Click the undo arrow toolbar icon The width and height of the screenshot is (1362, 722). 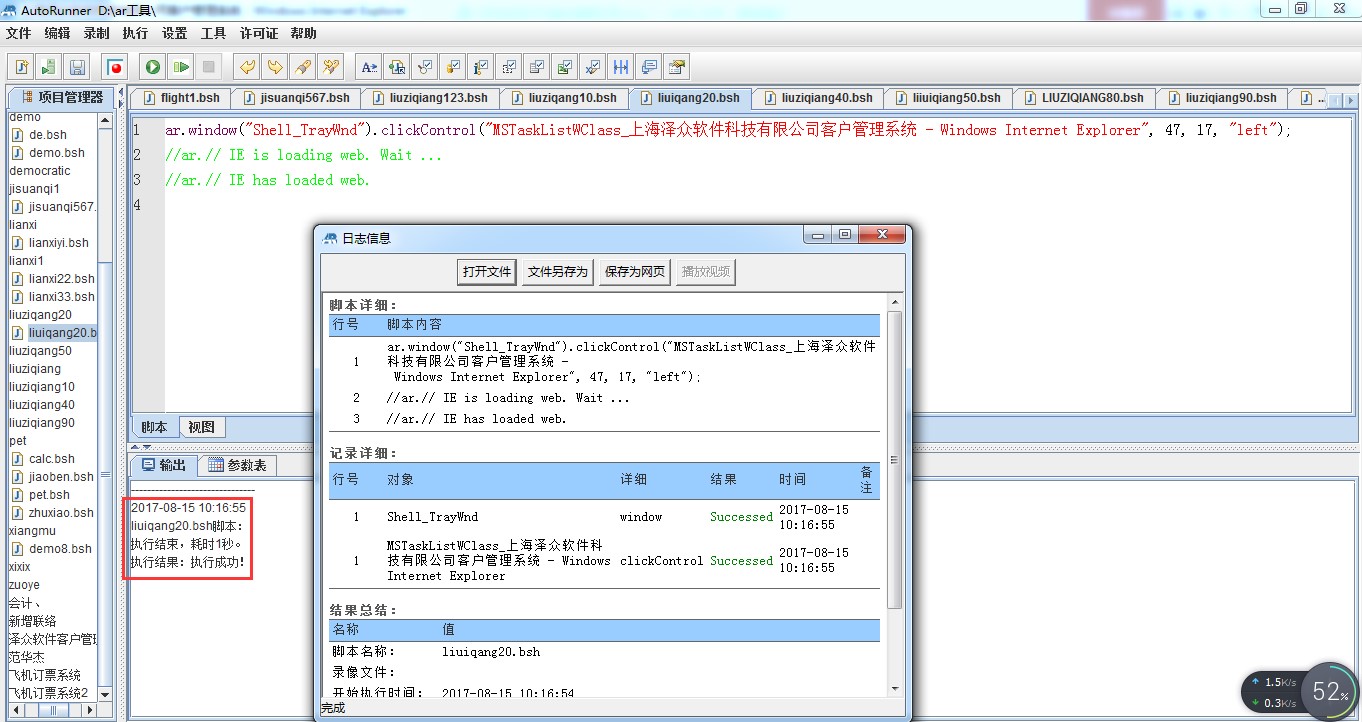point(246,67)
